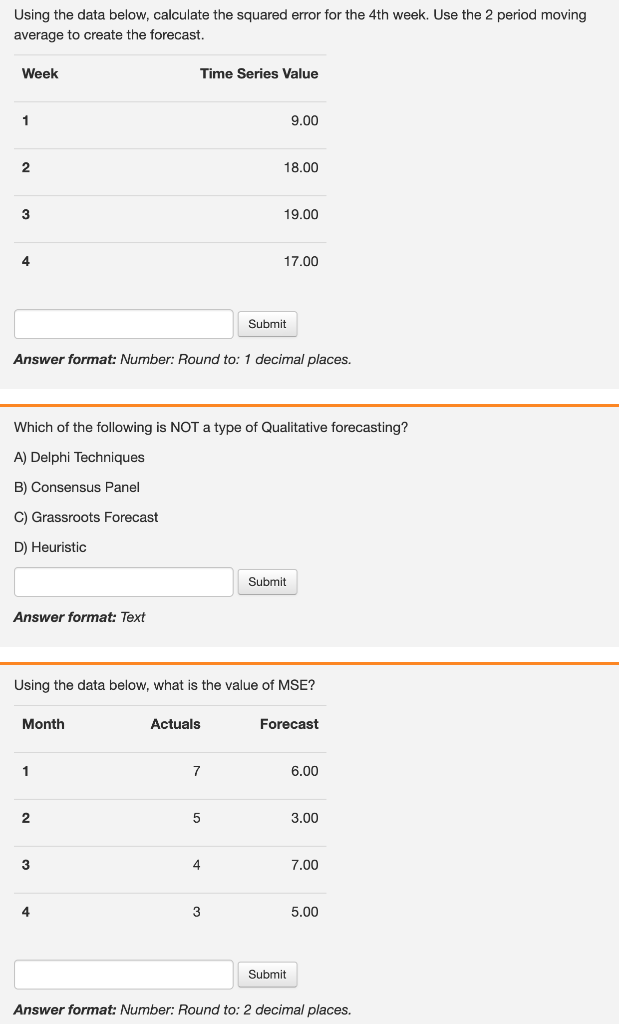Click the Month column header
Screen dimensions: 619x1024
(43, 724)
